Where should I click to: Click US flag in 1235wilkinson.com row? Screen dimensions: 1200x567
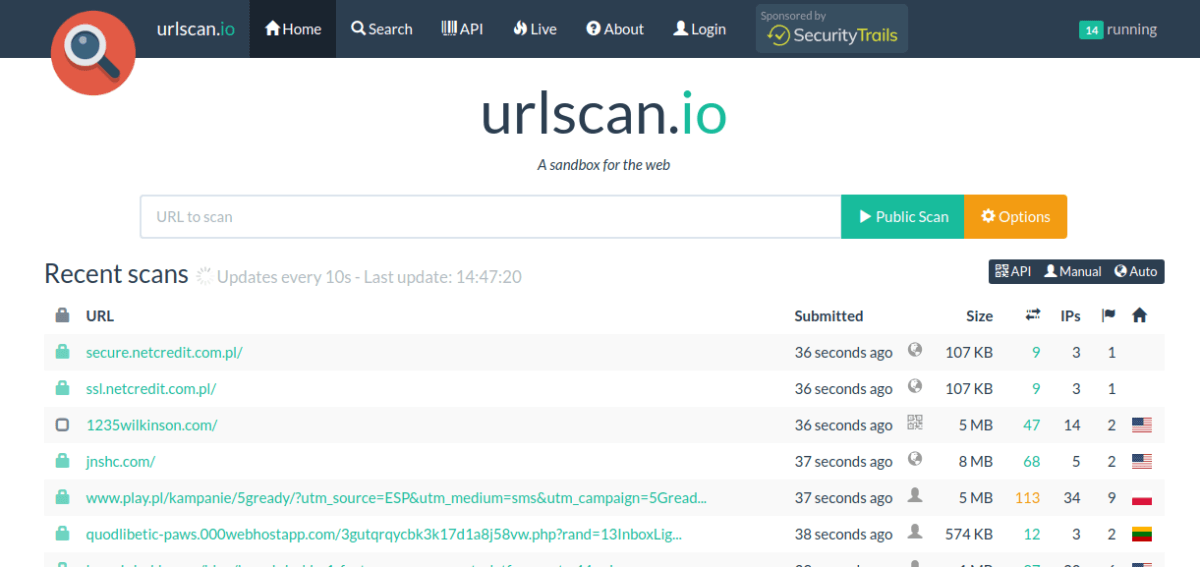tap(1142, 425)
